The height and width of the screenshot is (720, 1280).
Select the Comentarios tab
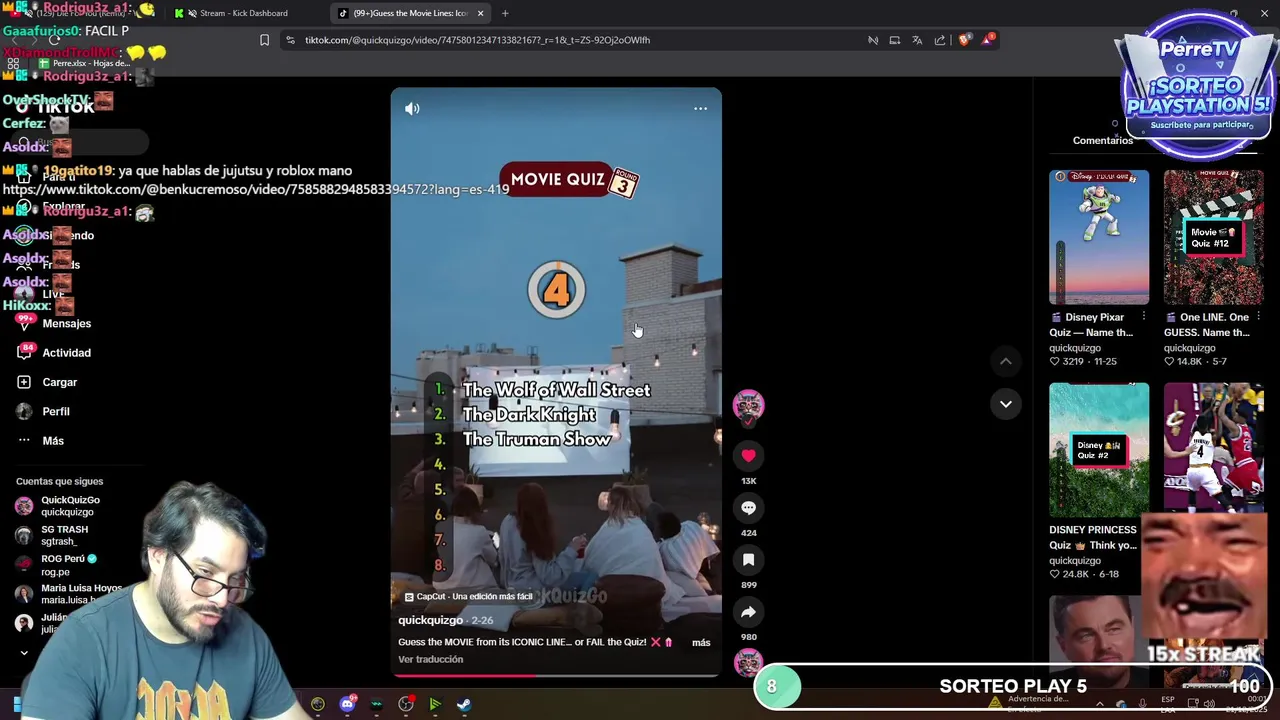coord(1102,141)
